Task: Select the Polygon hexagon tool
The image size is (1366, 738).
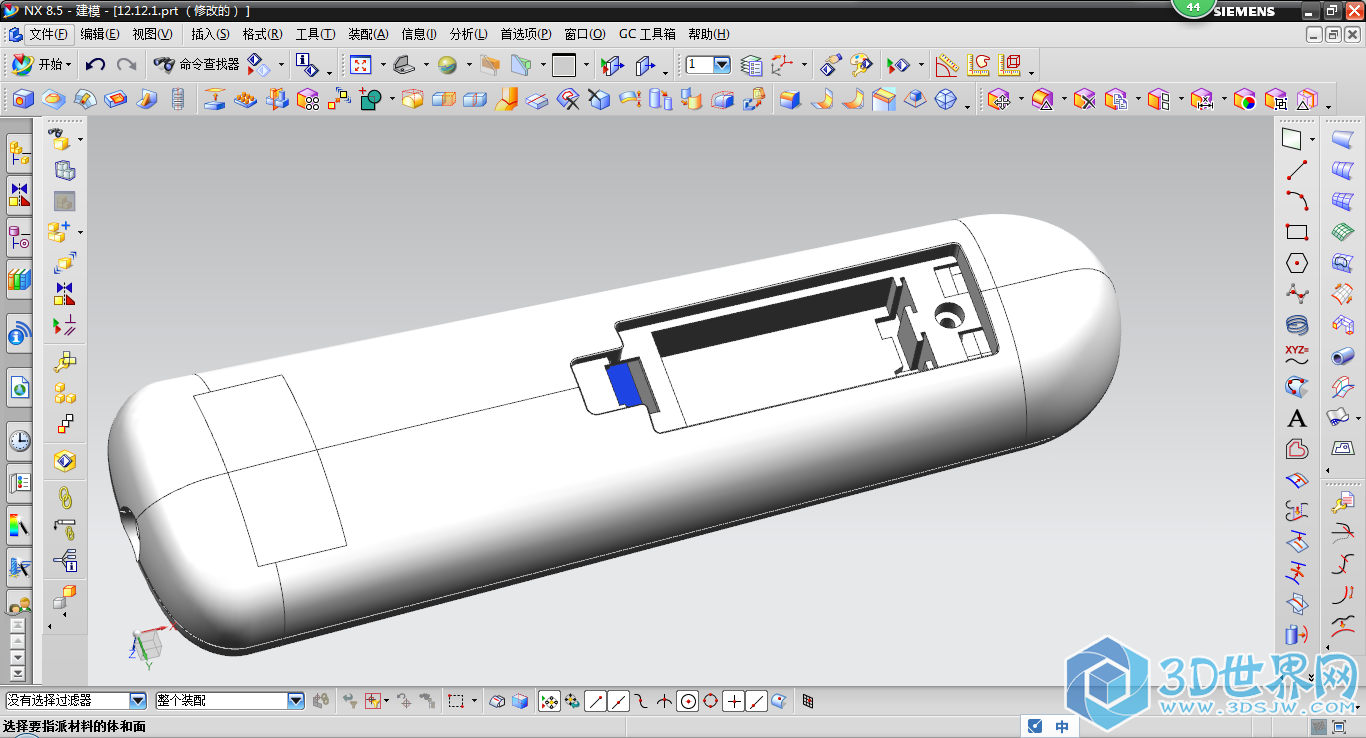Action: coord(1297,263)
